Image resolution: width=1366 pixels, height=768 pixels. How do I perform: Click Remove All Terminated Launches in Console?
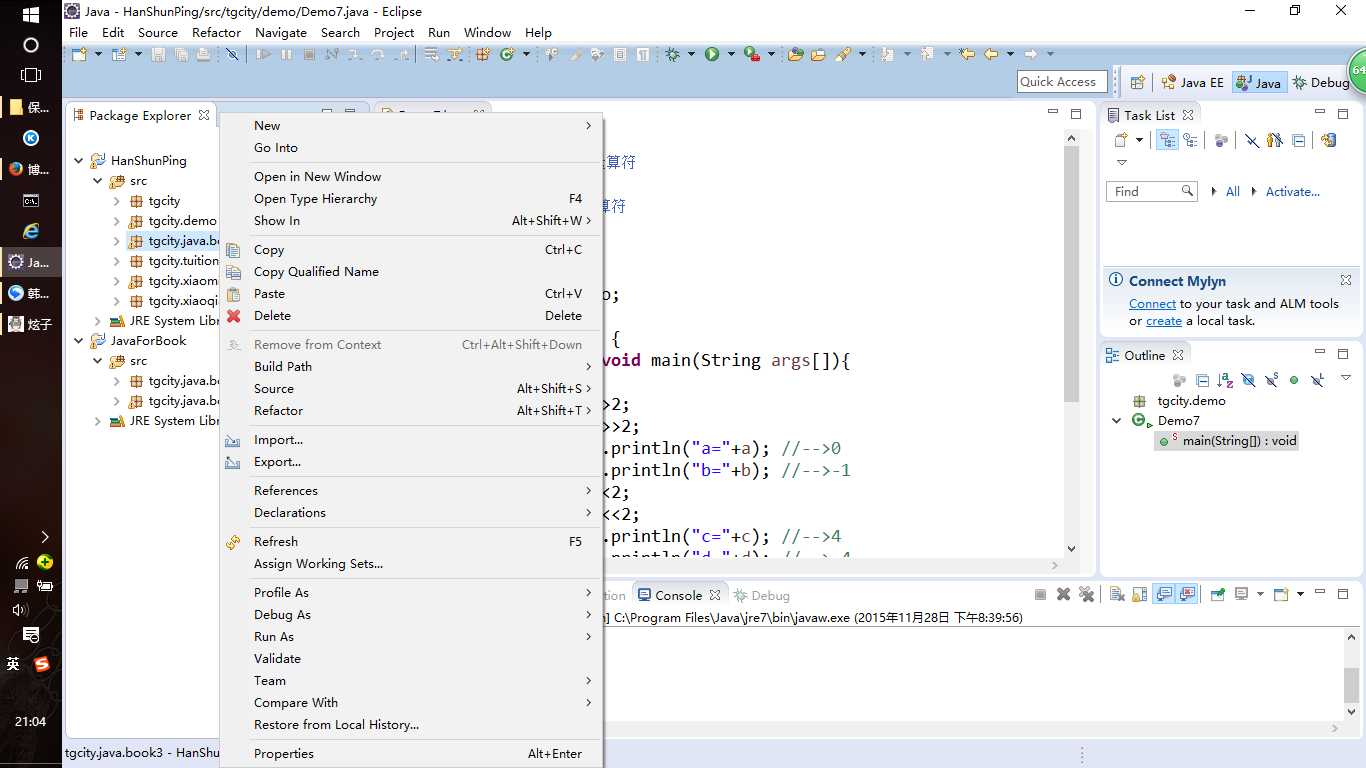[1086, 594]
